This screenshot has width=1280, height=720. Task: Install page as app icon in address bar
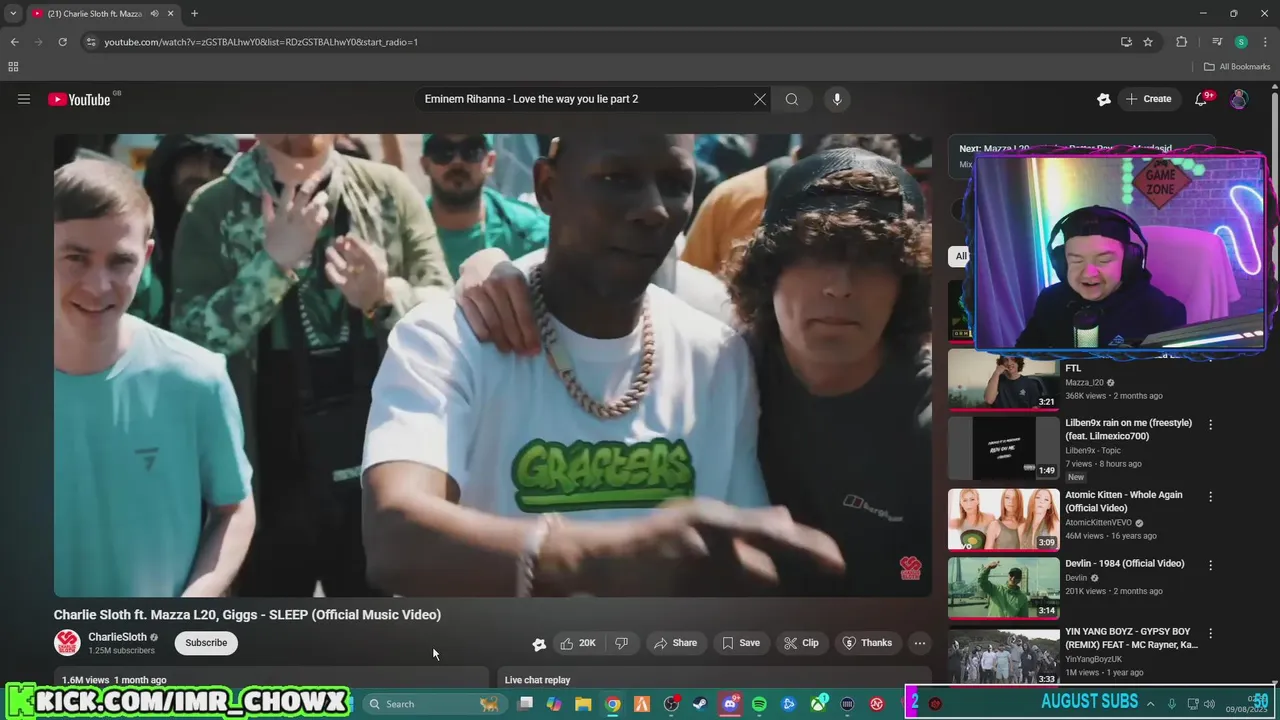[1126, 42]
